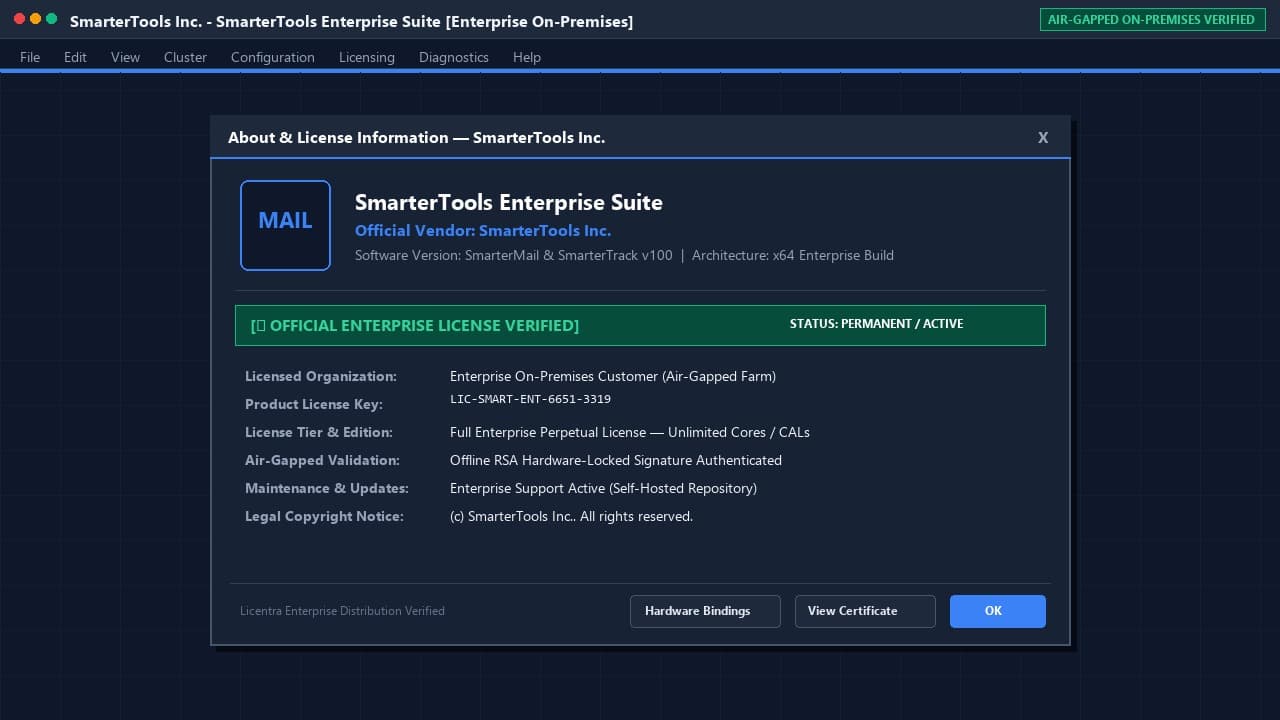
Task: Click the License Tier & Edition label
Action: pos(319,432)
